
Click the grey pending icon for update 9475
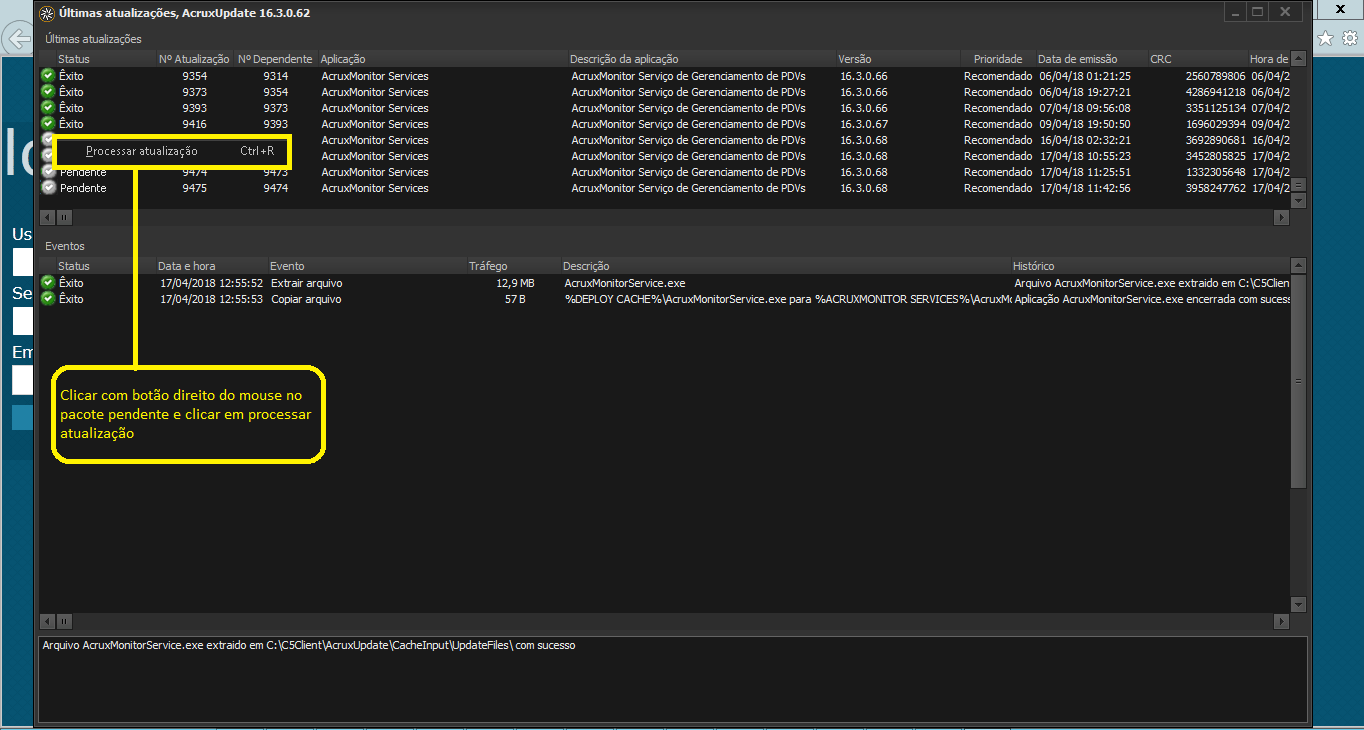point(48,188)
